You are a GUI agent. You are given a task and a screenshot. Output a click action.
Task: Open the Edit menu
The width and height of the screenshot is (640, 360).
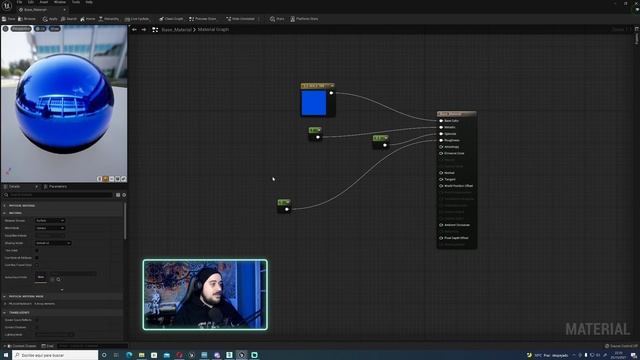[31, 2]
